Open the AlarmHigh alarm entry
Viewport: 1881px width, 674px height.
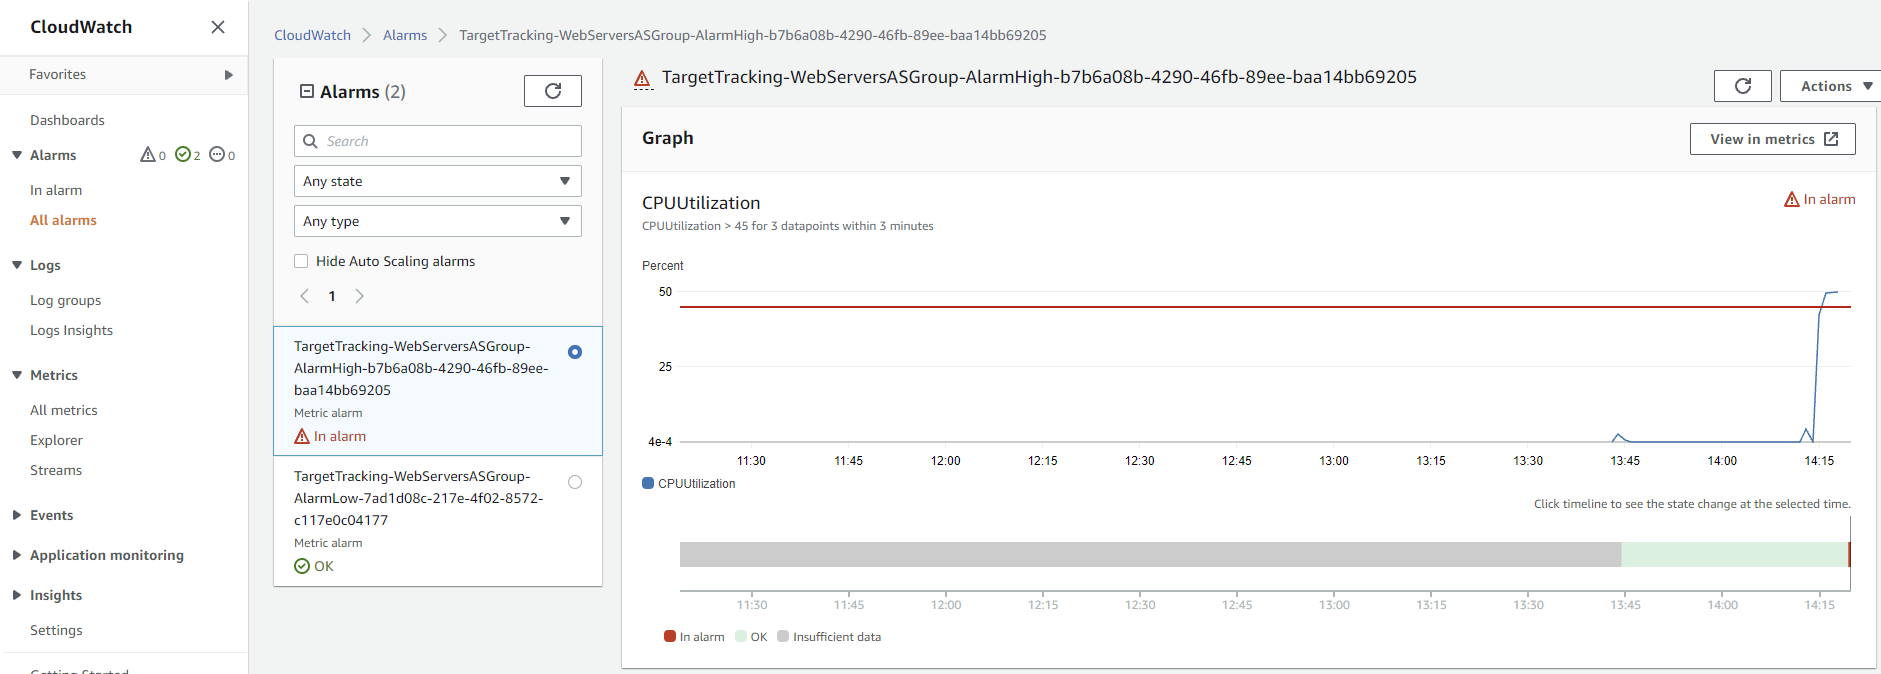point(438,391)
